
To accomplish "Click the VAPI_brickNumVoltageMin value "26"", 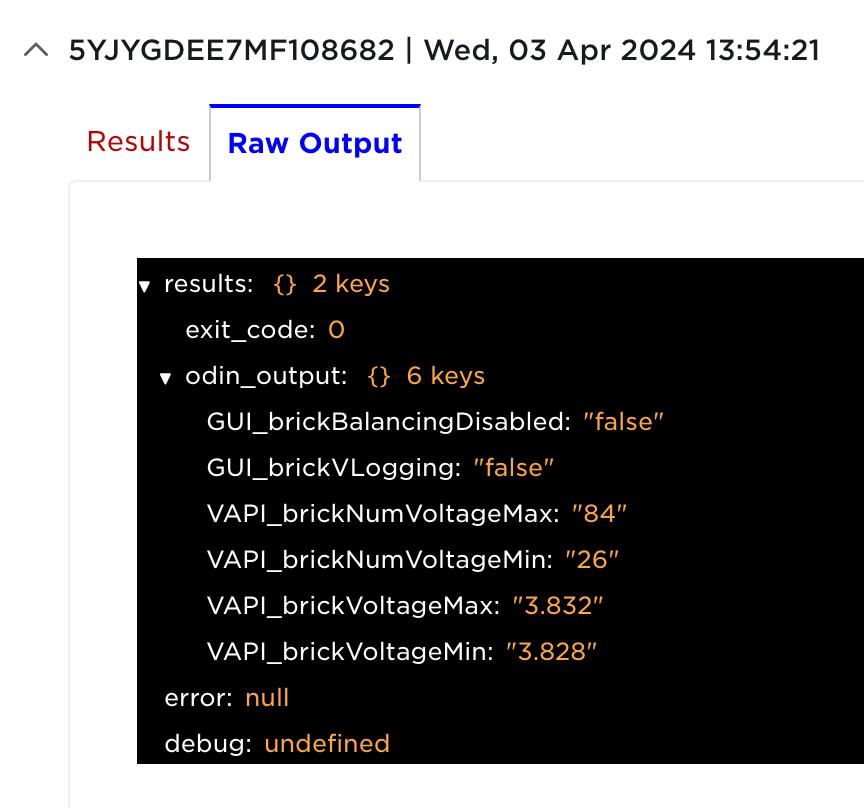I will click(592, 560).
